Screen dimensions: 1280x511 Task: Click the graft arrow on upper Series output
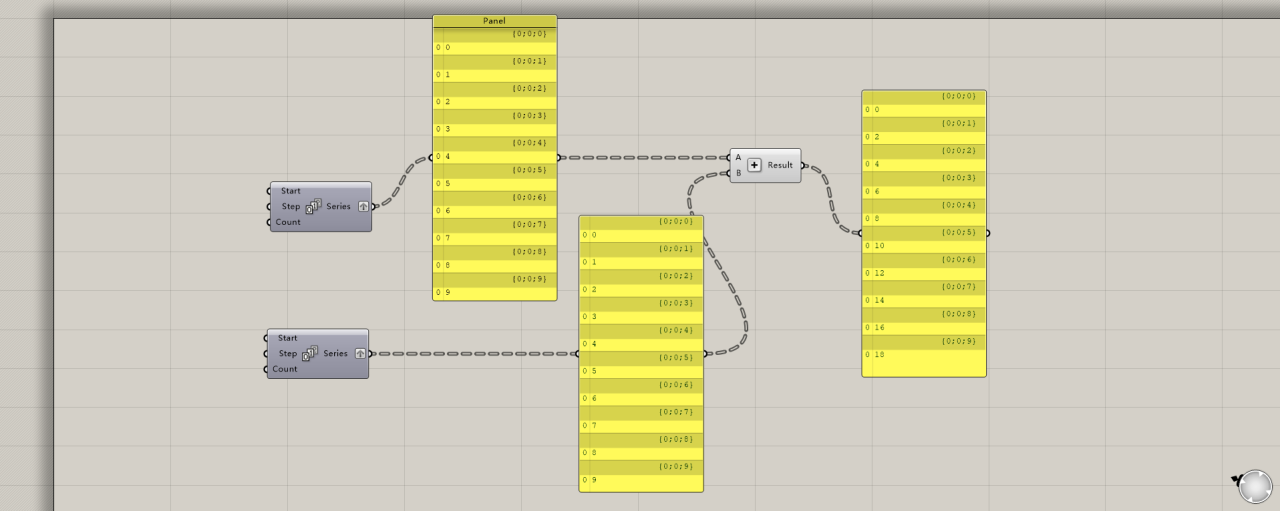click(363, 206)
